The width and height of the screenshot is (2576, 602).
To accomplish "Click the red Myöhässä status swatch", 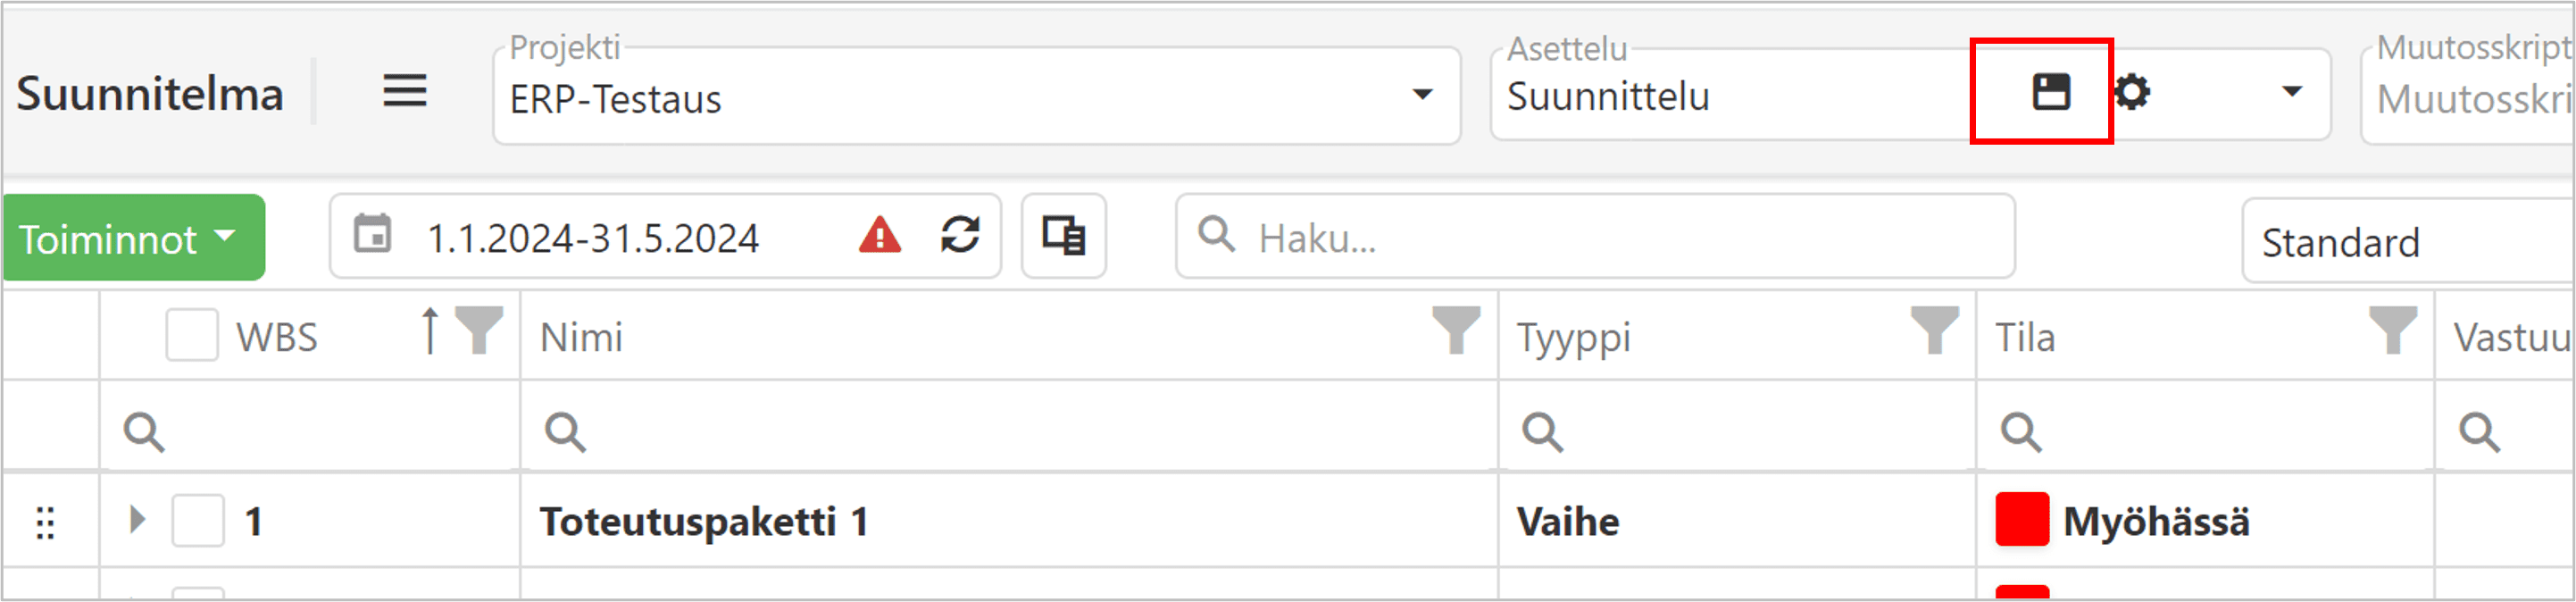I will coord(2021,519).
